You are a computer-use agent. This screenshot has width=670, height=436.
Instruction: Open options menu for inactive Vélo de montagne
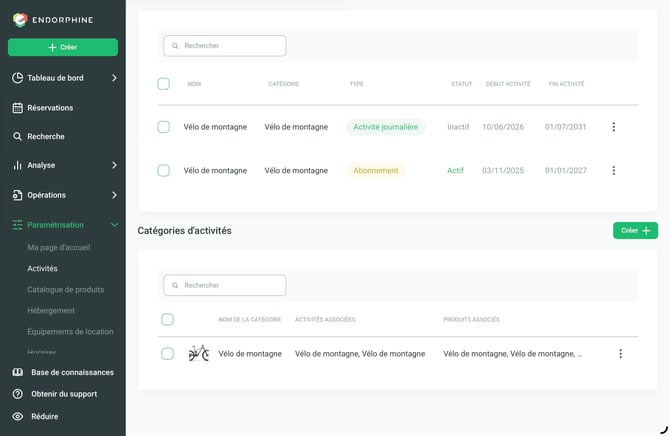614,127
